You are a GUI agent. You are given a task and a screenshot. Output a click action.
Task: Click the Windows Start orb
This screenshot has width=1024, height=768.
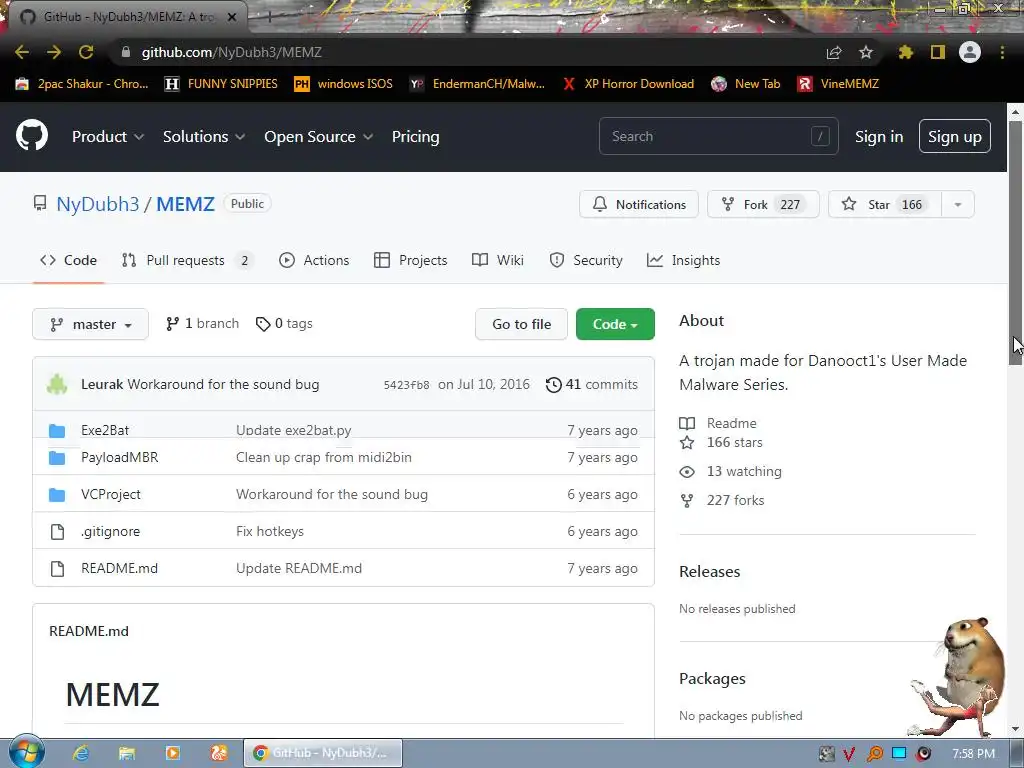point(26,752)
